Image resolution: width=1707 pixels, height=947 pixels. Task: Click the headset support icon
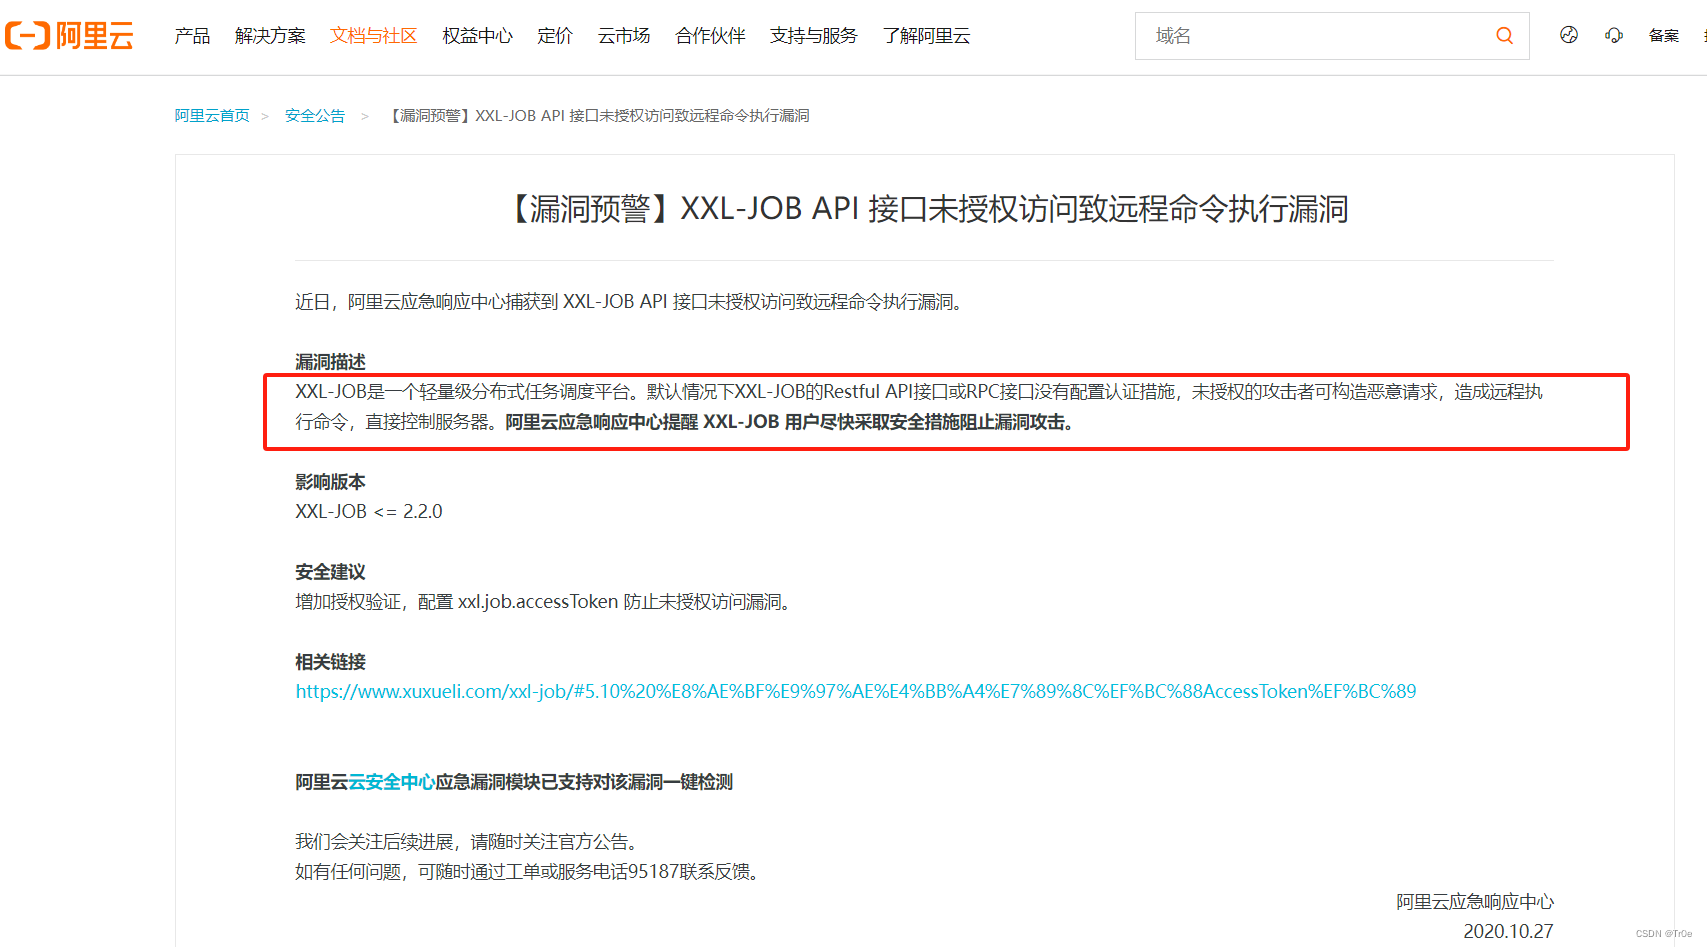(1614, 35)
